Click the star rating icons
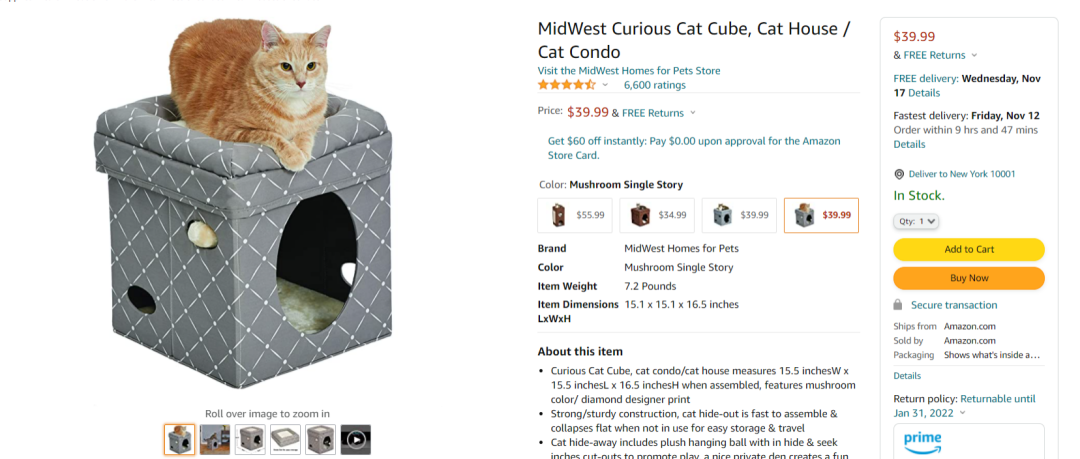 (566, 85)
